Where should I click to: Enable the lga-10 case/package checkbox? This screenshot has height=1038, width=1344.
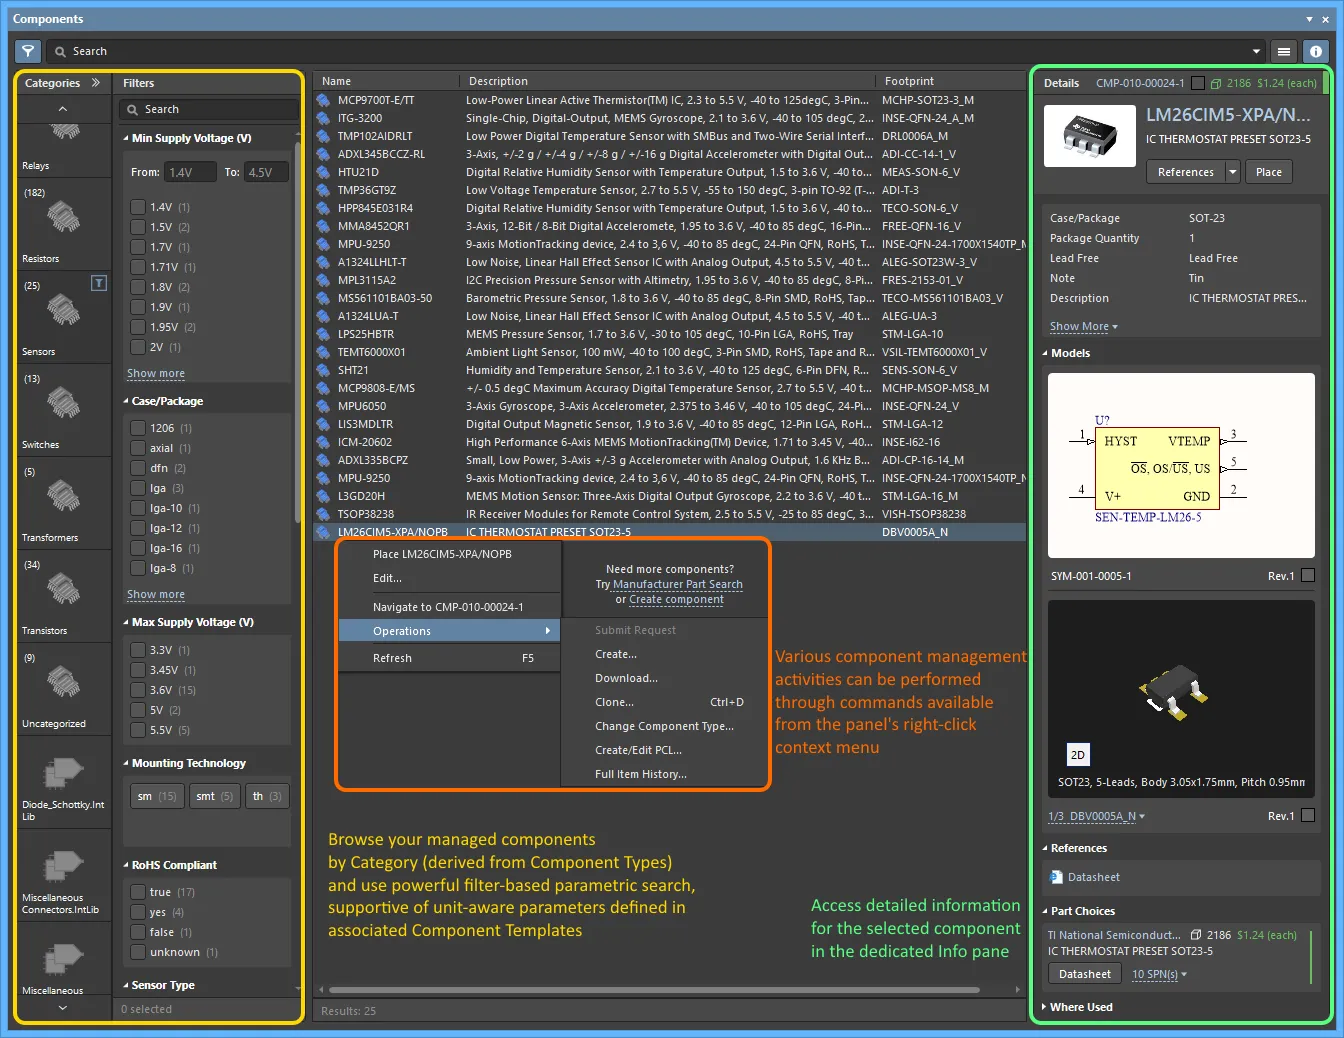138,508
